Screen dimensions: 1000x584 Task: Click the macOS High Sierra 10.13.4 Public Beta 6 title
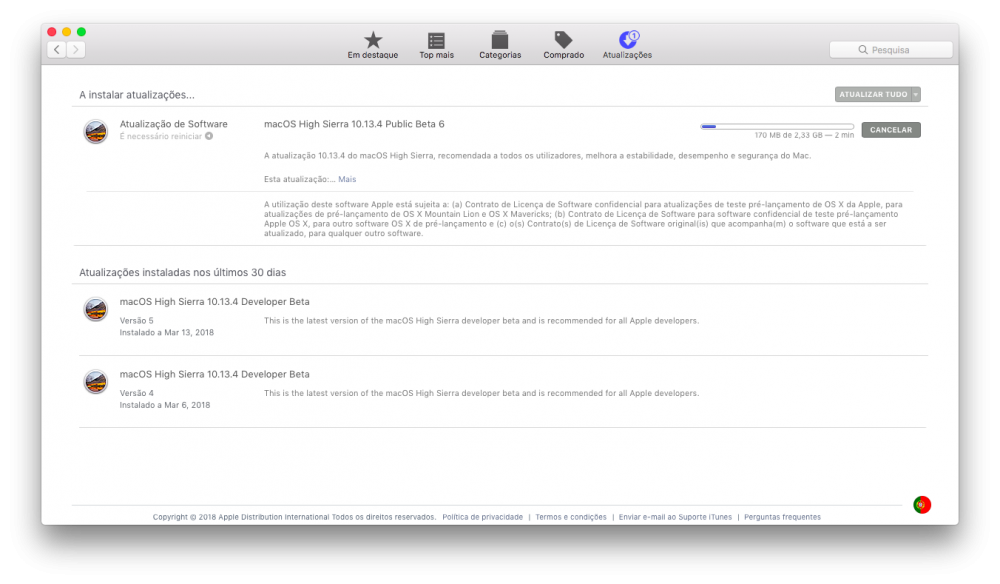pos(354,124)
